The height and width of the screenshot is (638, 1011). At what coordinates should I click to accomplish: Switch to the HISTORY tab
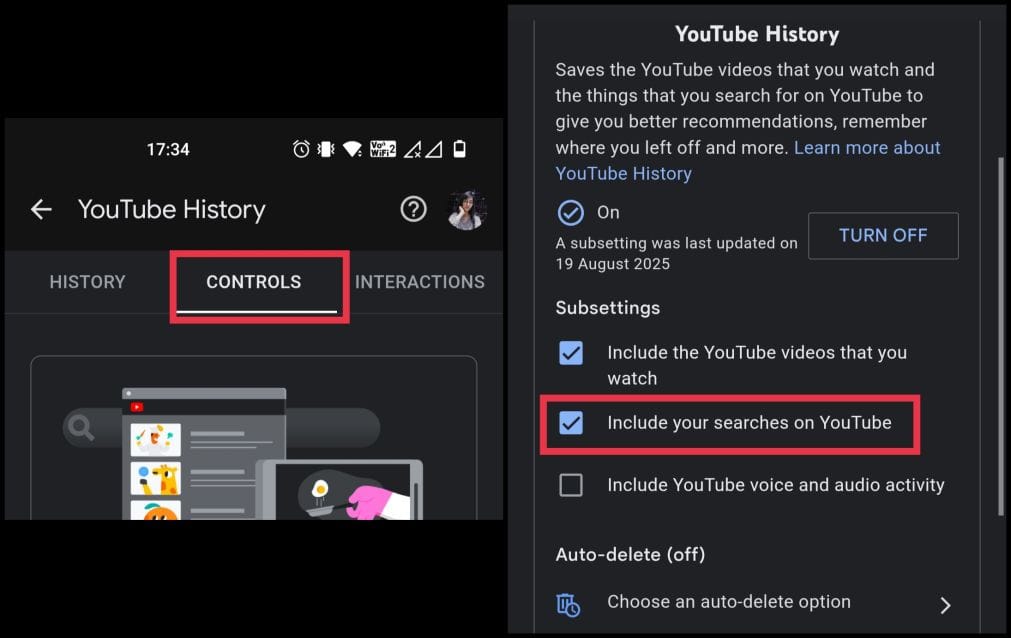[x=88, y=282]
